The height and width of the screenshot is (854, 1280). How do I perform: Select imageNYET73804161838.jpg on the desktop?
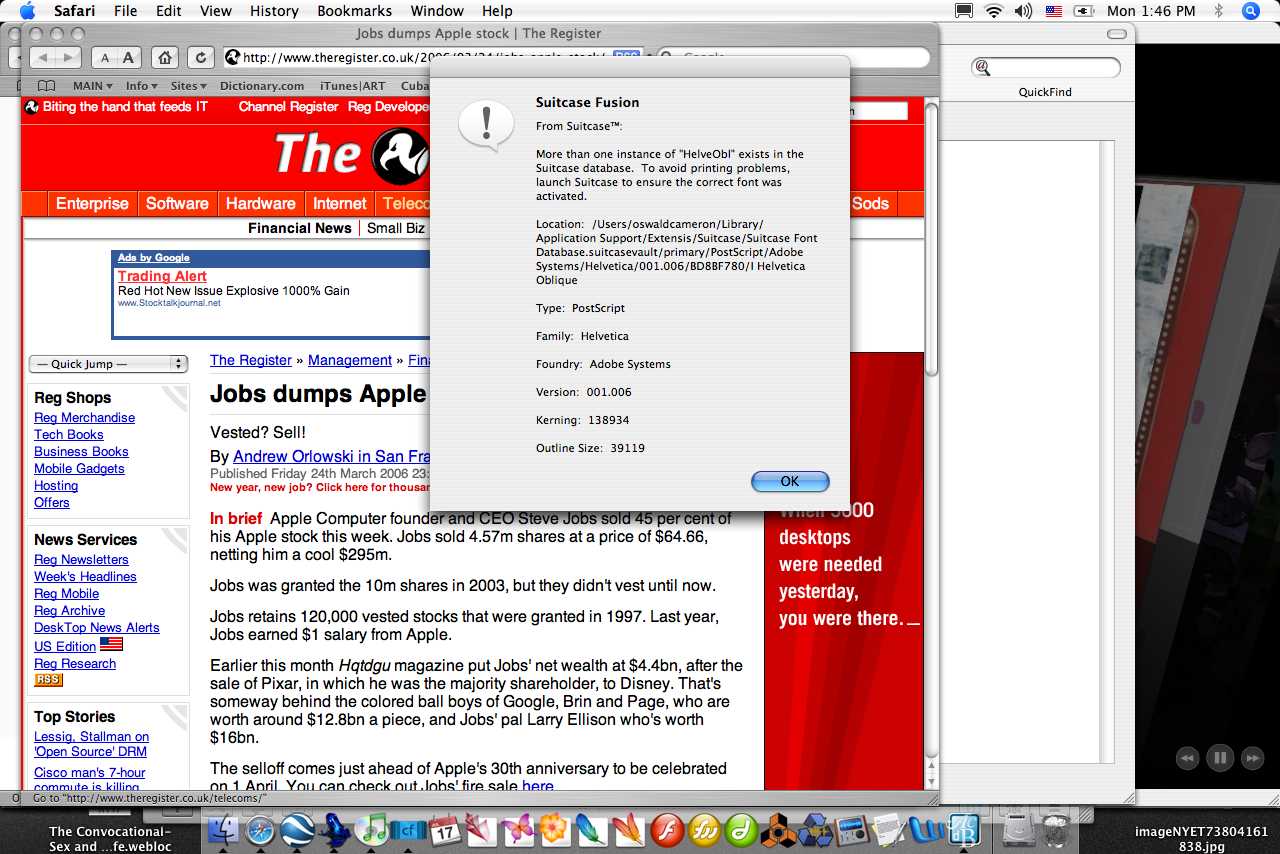(x=1201, y=838)
